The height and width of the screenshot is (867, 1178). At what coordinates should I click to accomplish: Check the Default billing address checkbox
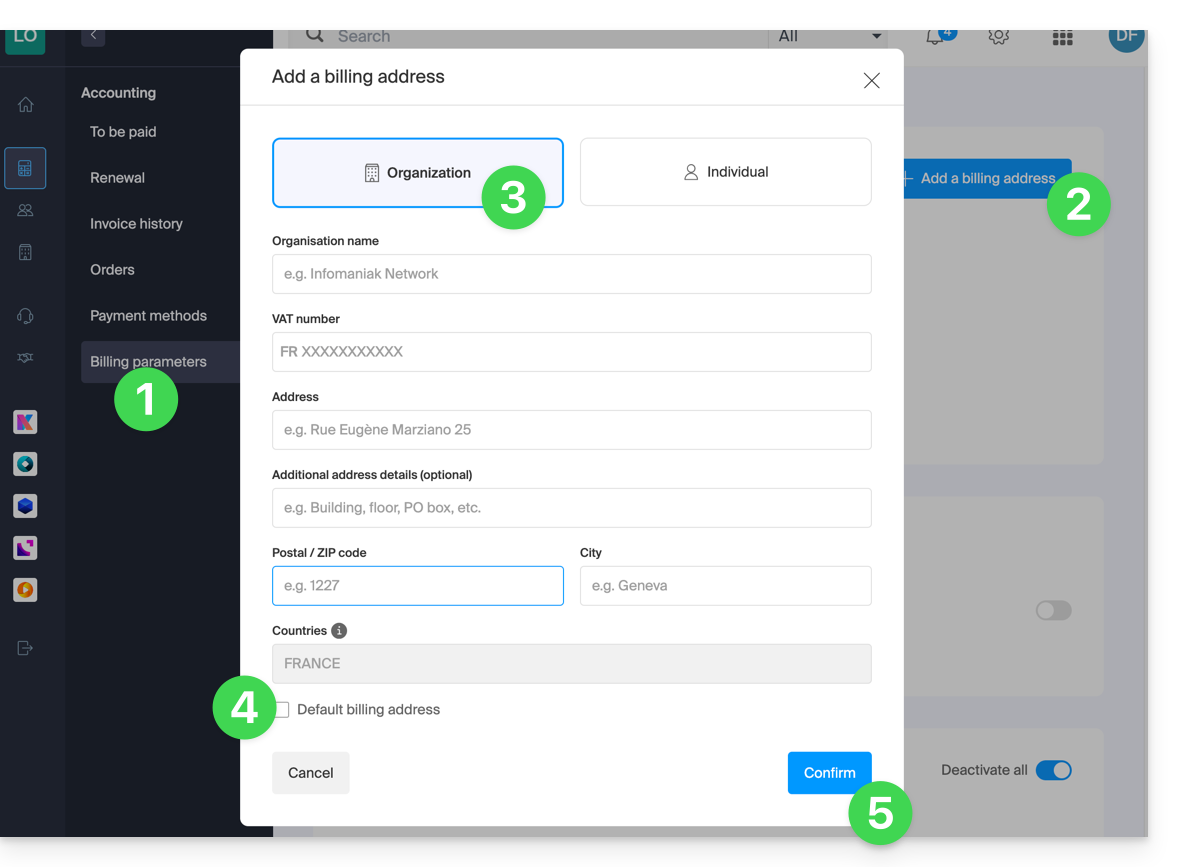pos(282,710)
